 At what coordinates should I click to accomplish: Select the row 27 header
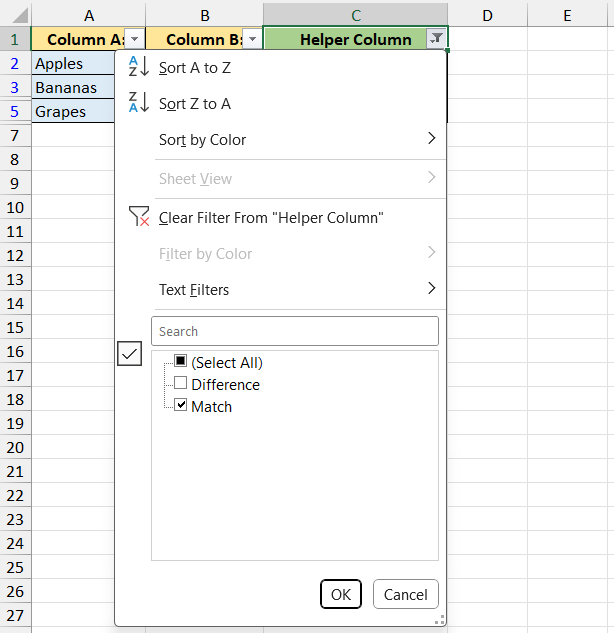(15, 615)
